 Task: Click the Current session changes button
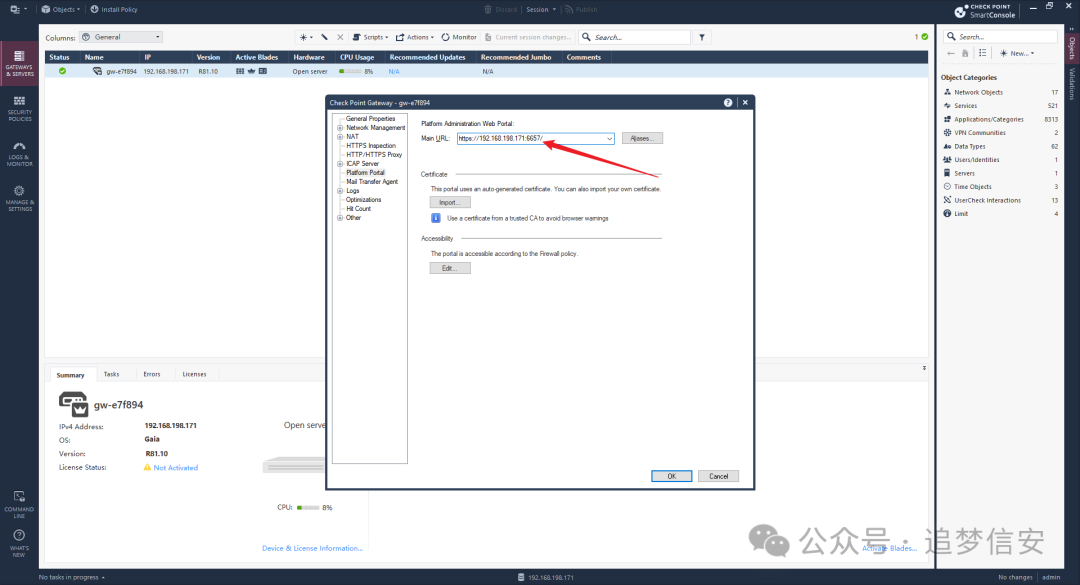[x=528, y=37]
